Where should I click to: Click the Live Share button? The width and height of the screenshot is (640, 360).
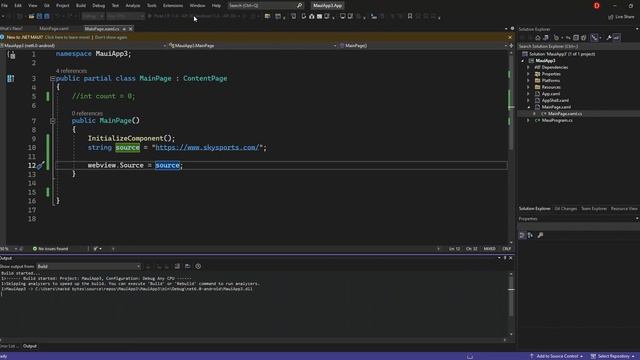621,17
